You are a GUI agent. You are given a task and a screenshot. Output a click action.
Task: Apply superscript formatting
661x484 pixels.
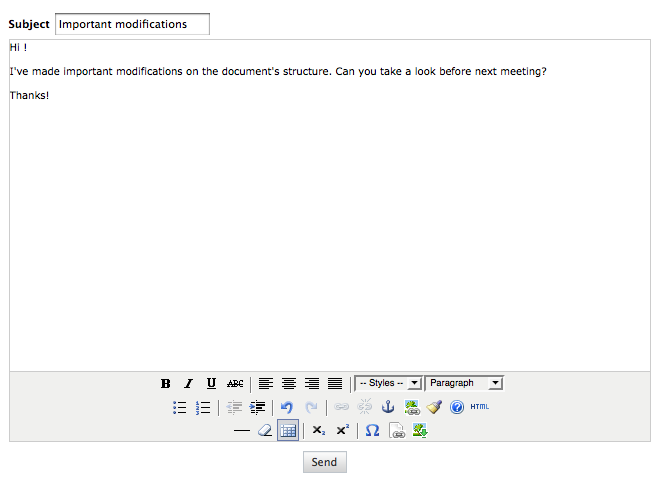coord(342,430)
